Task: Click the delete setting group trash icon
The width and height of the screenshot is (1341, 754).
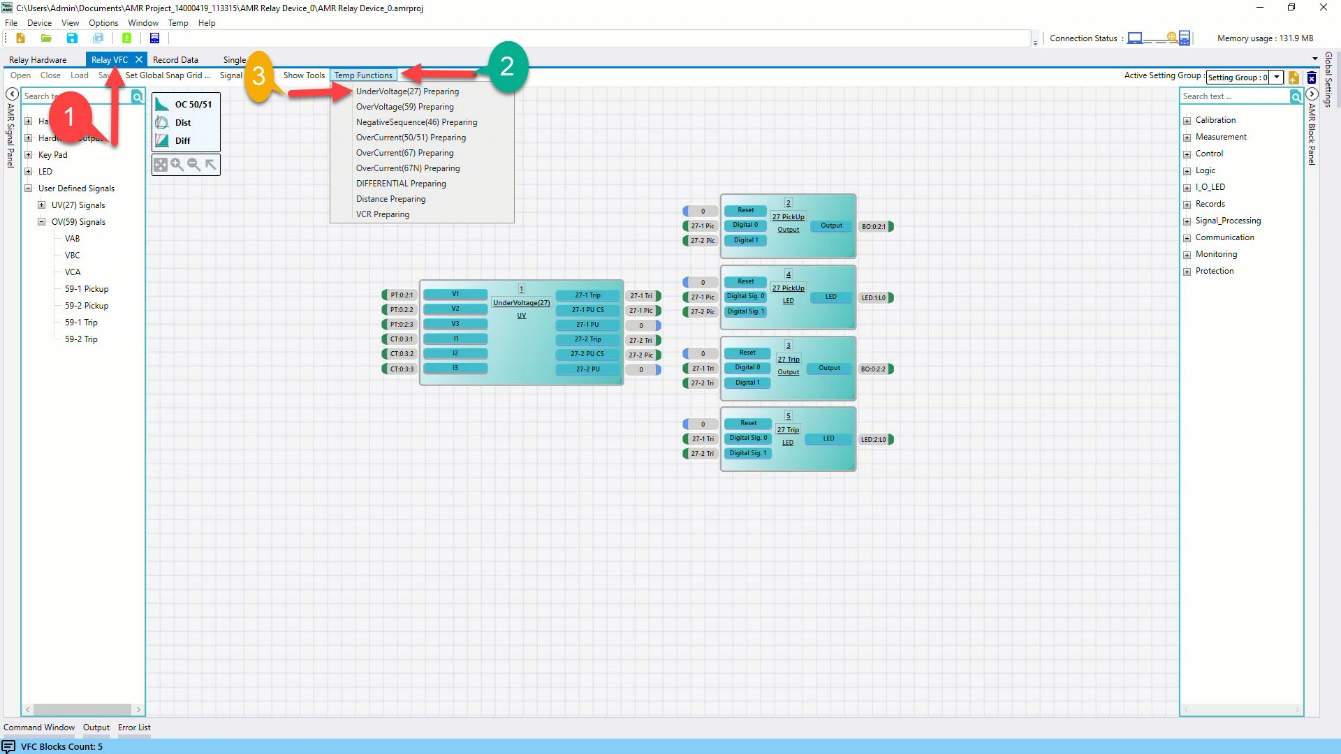Action: 1311,77
